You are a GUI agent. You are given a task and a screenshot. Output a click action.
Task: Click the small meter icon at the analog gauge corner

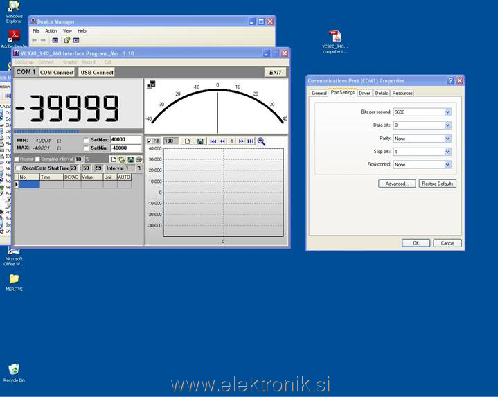151,85
